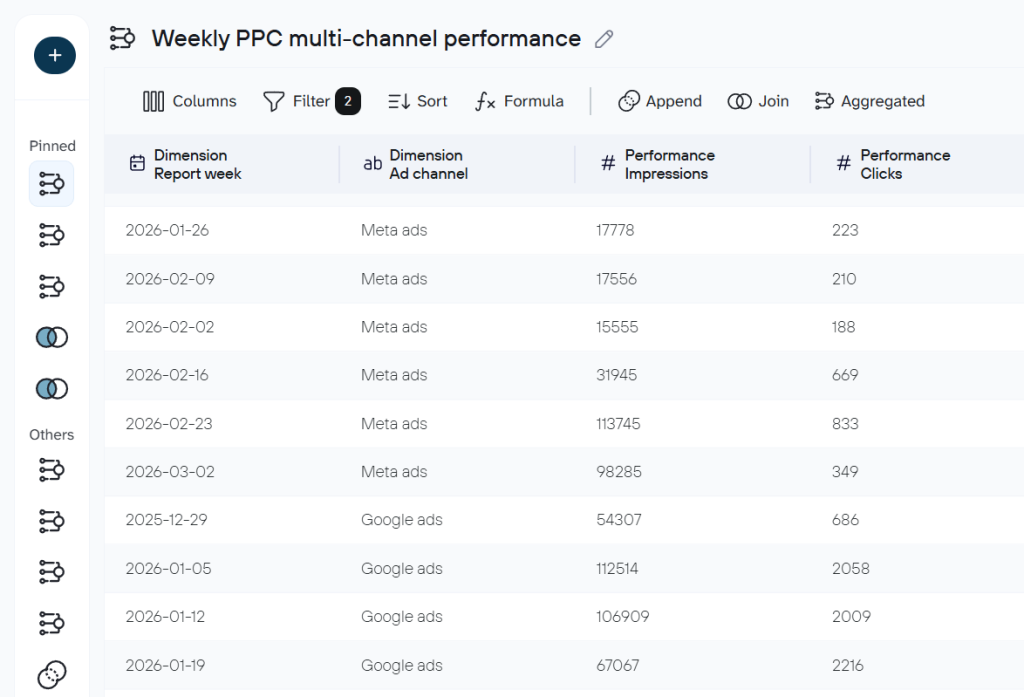
Task: Click 'Google ads' in the 2025-12-29 row
Action: [x=402, y=521]
